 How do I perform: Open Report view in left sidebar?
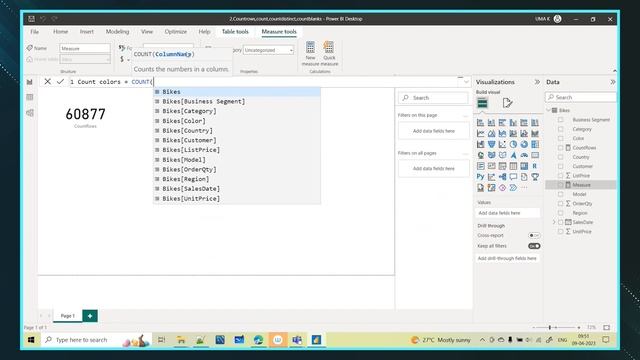pyautogui.click(x=30, y=82)
